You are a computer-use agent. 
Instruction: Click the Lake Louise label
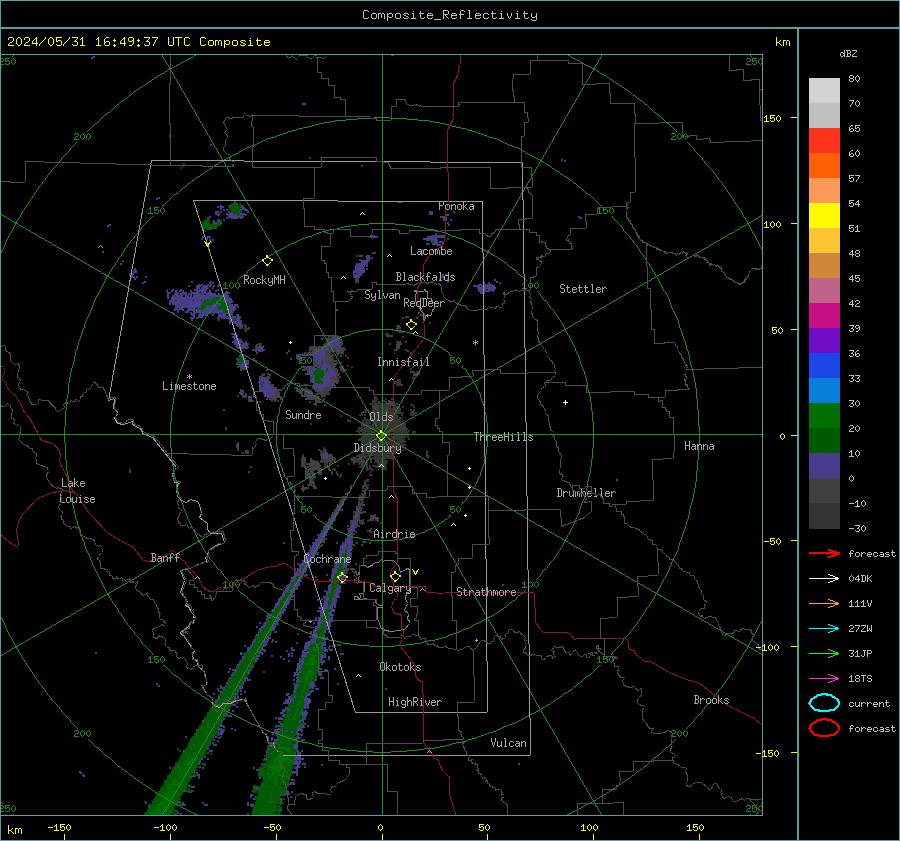coord(77,491)
